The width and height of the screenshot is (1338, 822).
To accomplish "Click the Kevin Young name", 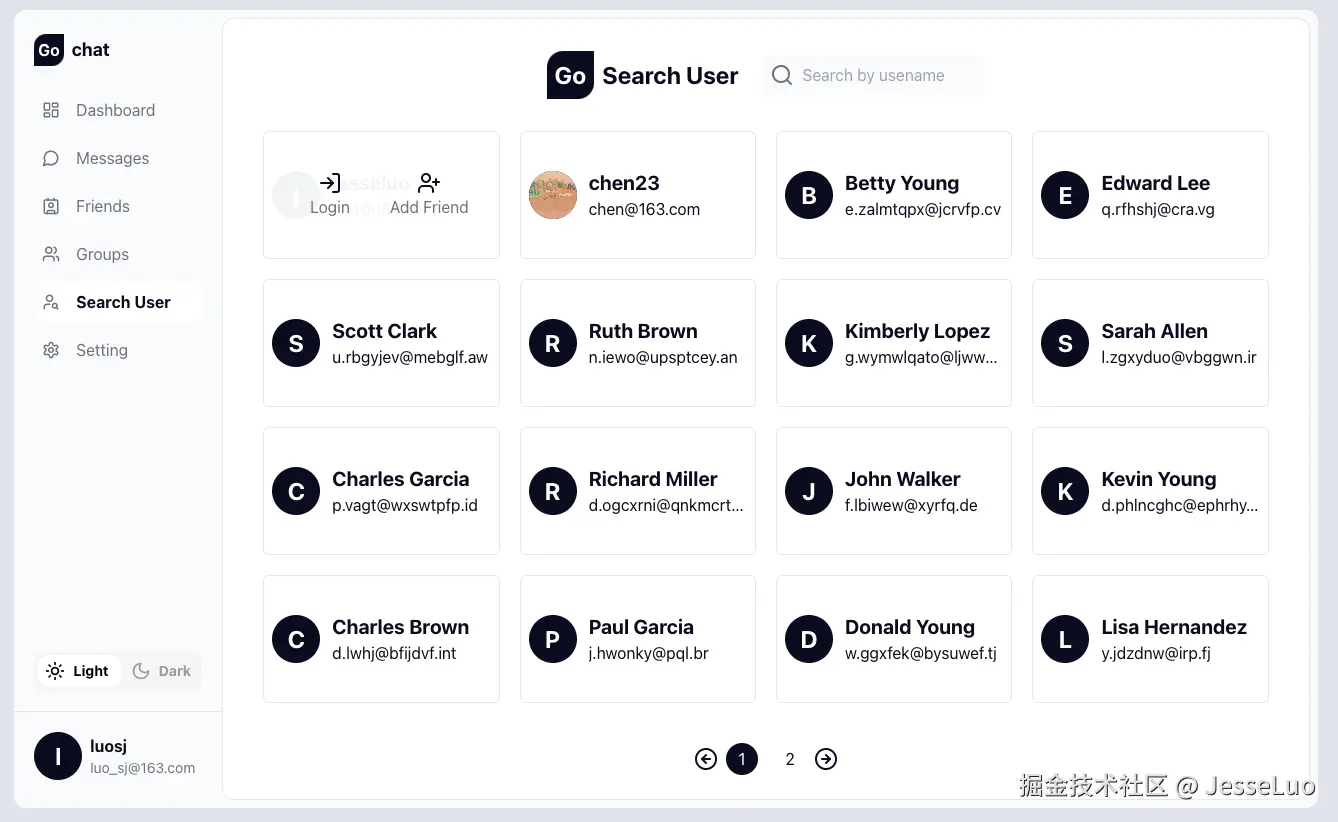I will point(1159,479).
